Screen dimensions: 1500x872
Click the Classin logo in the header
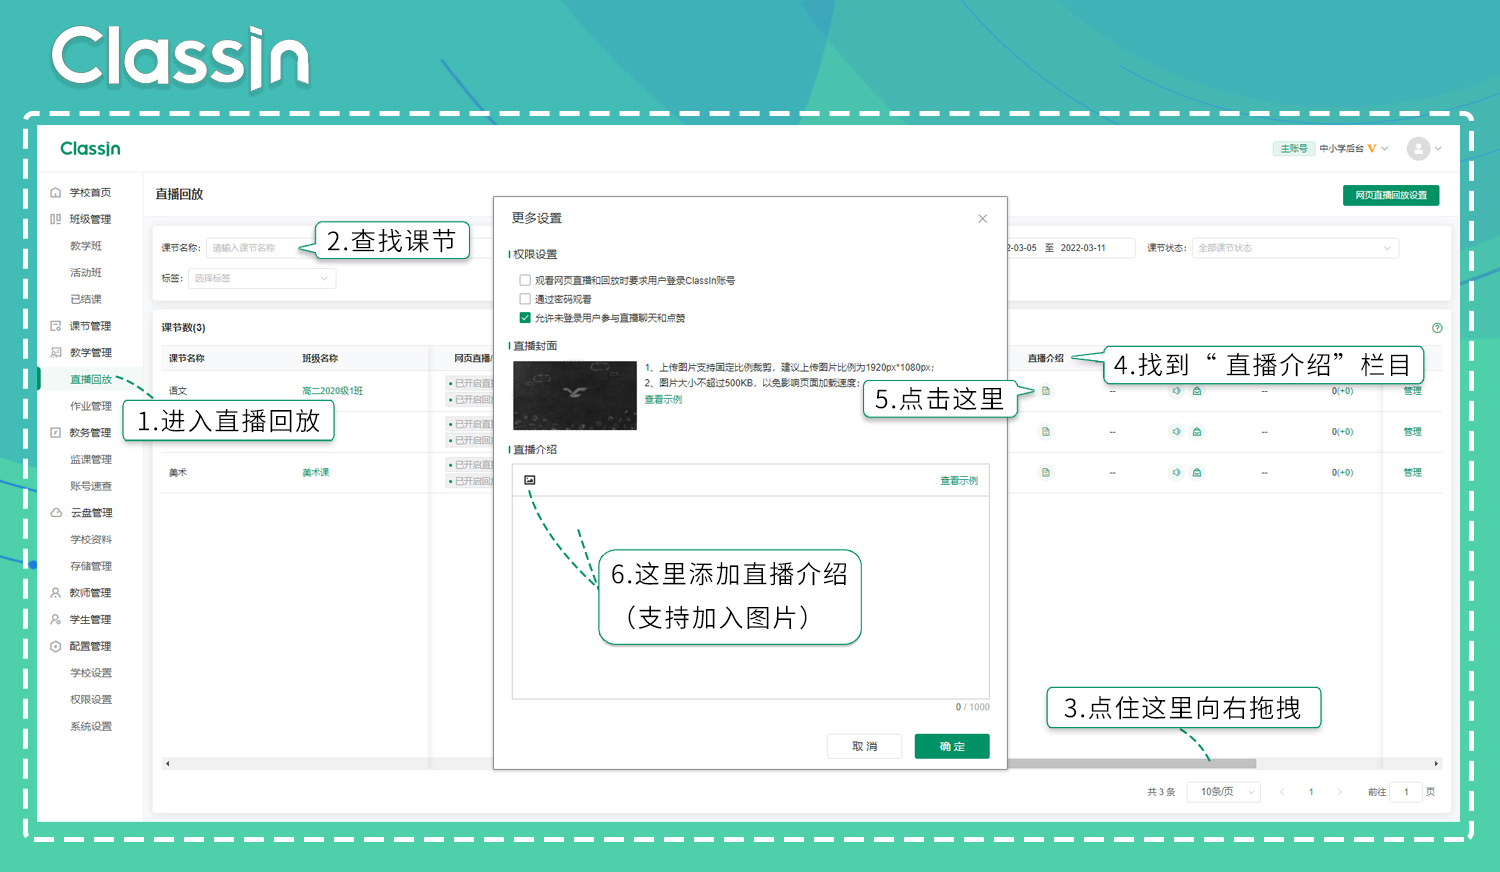point(90,149)
